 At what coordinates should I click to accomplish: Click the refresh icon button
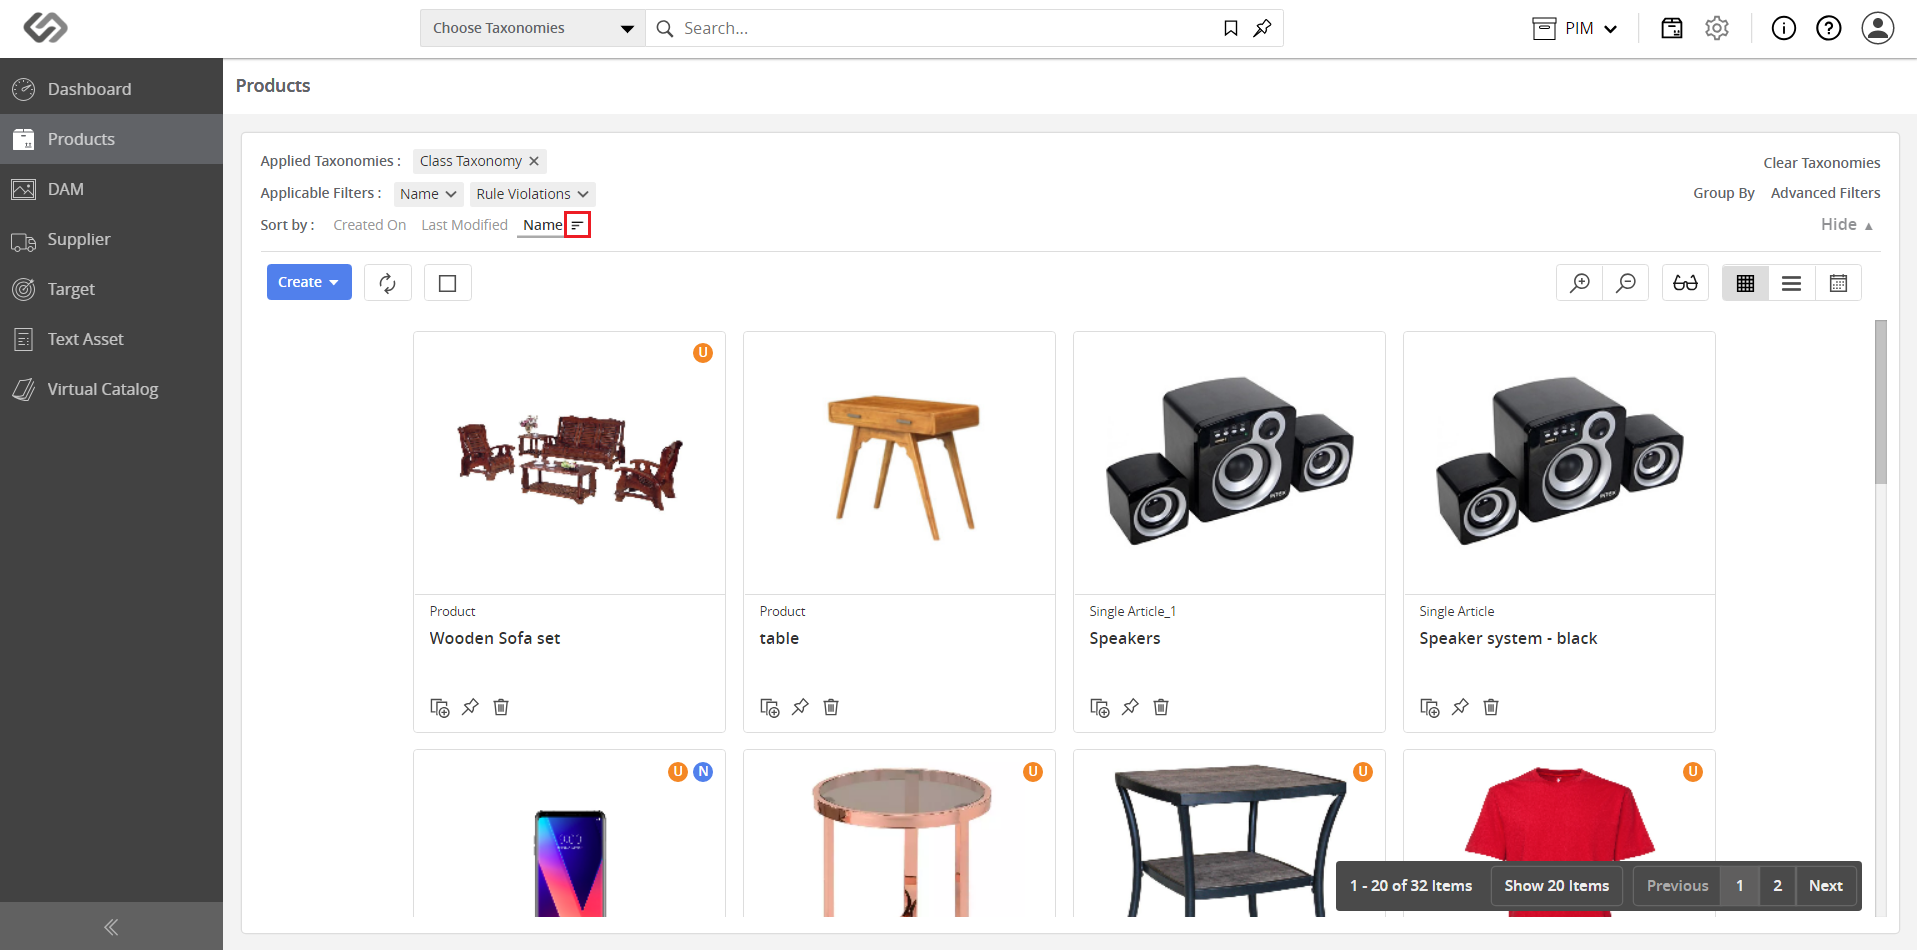click(388, 283)
